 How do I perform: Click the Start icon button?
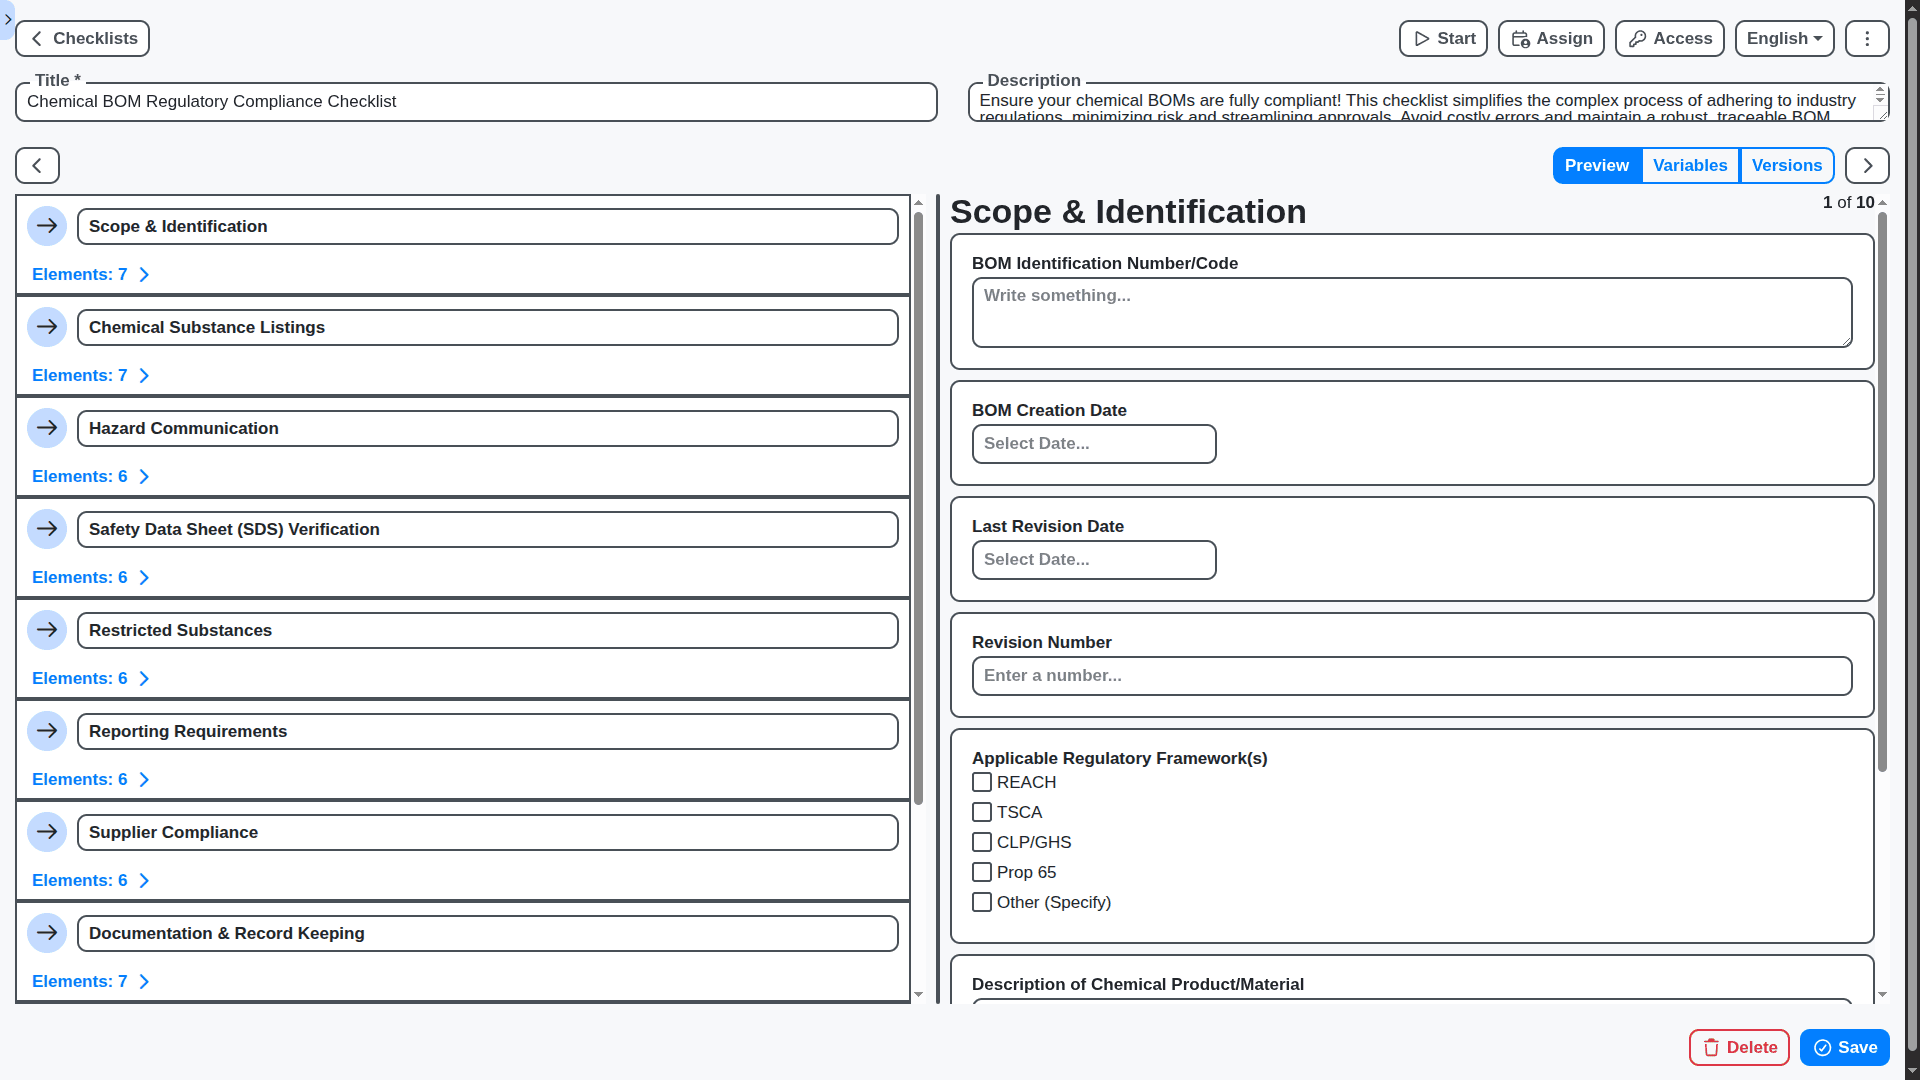click(1423, 38)
